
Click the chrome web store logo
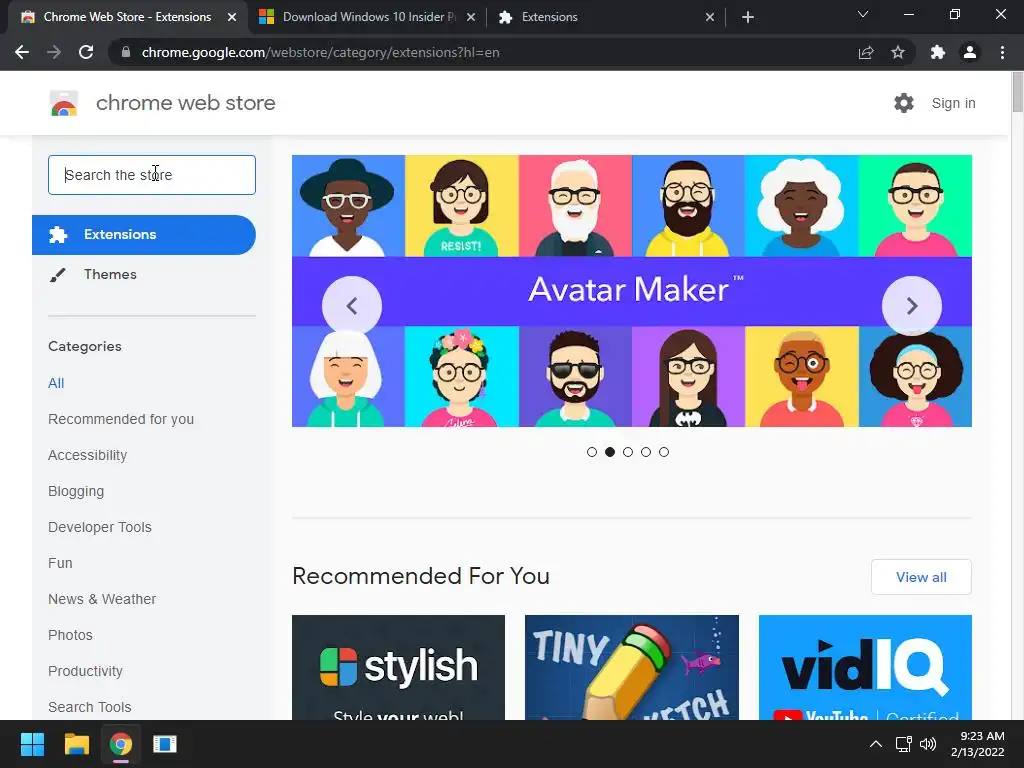[x=64, y=103]
